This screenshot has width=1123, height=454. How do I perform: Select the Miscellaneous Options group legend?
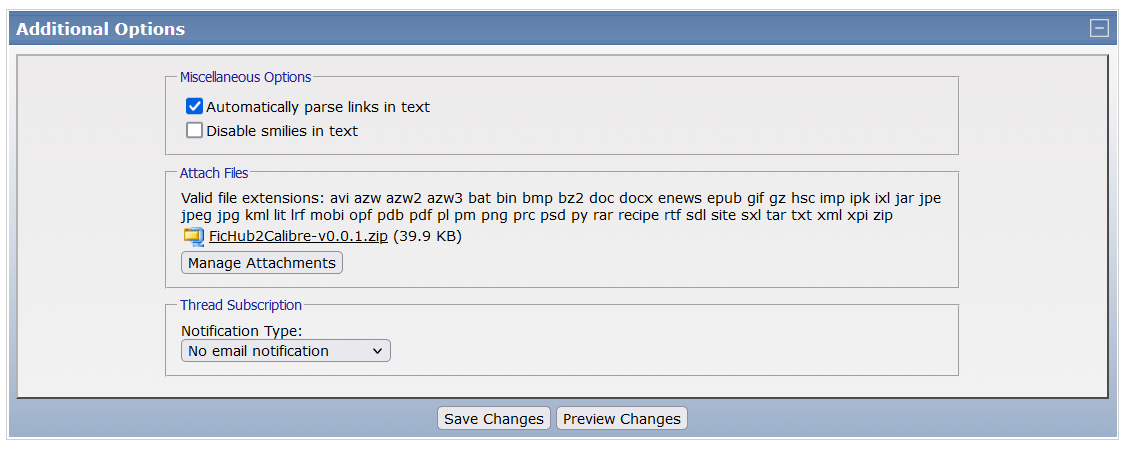coord(245,77)
